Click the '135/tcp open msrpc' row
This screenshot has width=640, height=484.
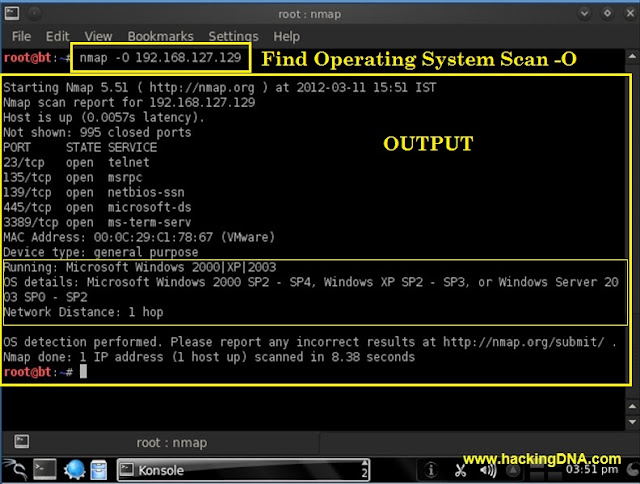click(73, 177)
